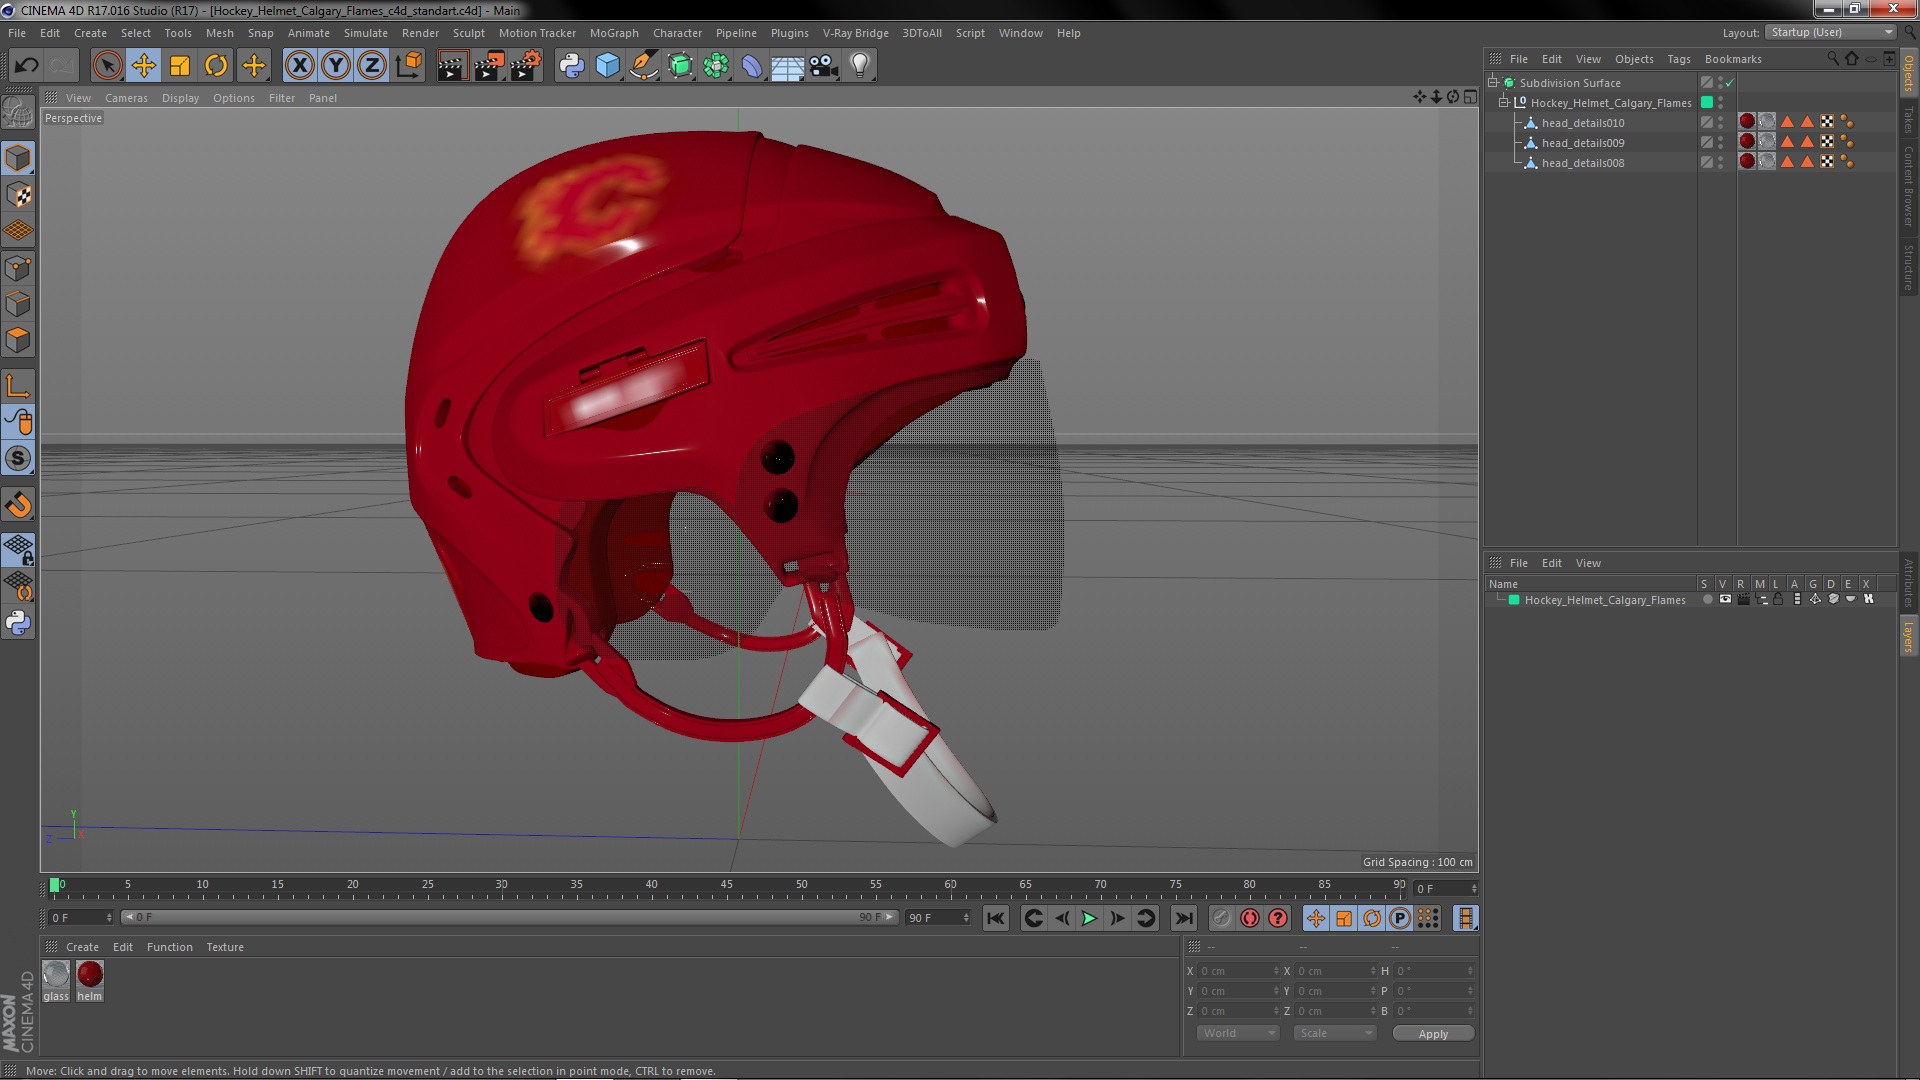Screen dimensions: 1920x1080
Task: Open the Layout dropdown
Action: tap(1830, 33)
